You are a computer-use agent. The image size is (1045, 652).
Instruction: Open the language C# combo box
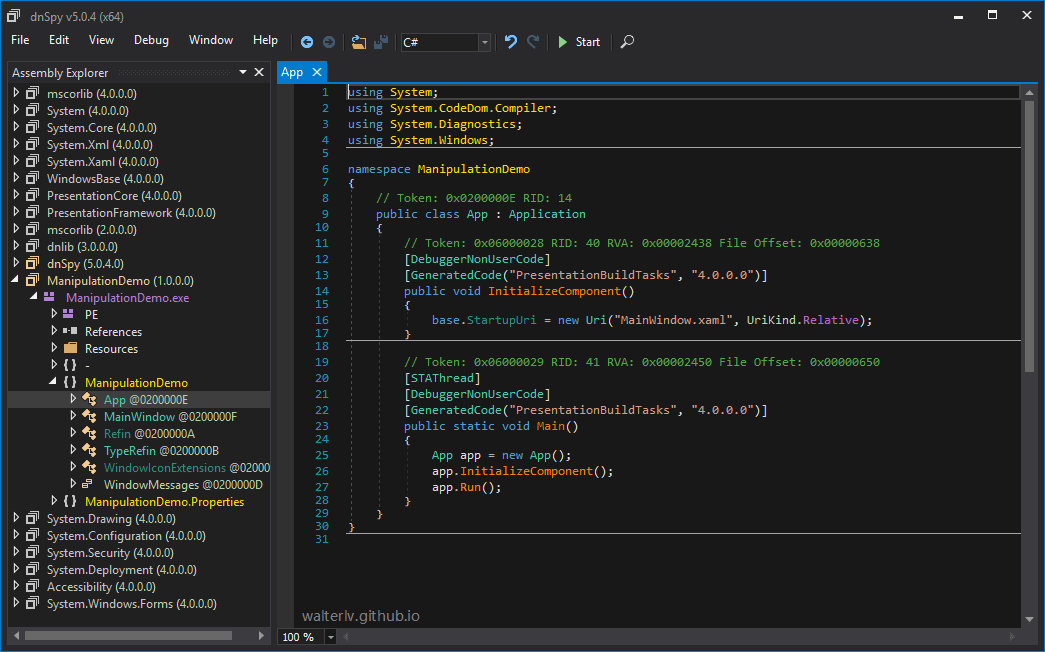point(446,42)
